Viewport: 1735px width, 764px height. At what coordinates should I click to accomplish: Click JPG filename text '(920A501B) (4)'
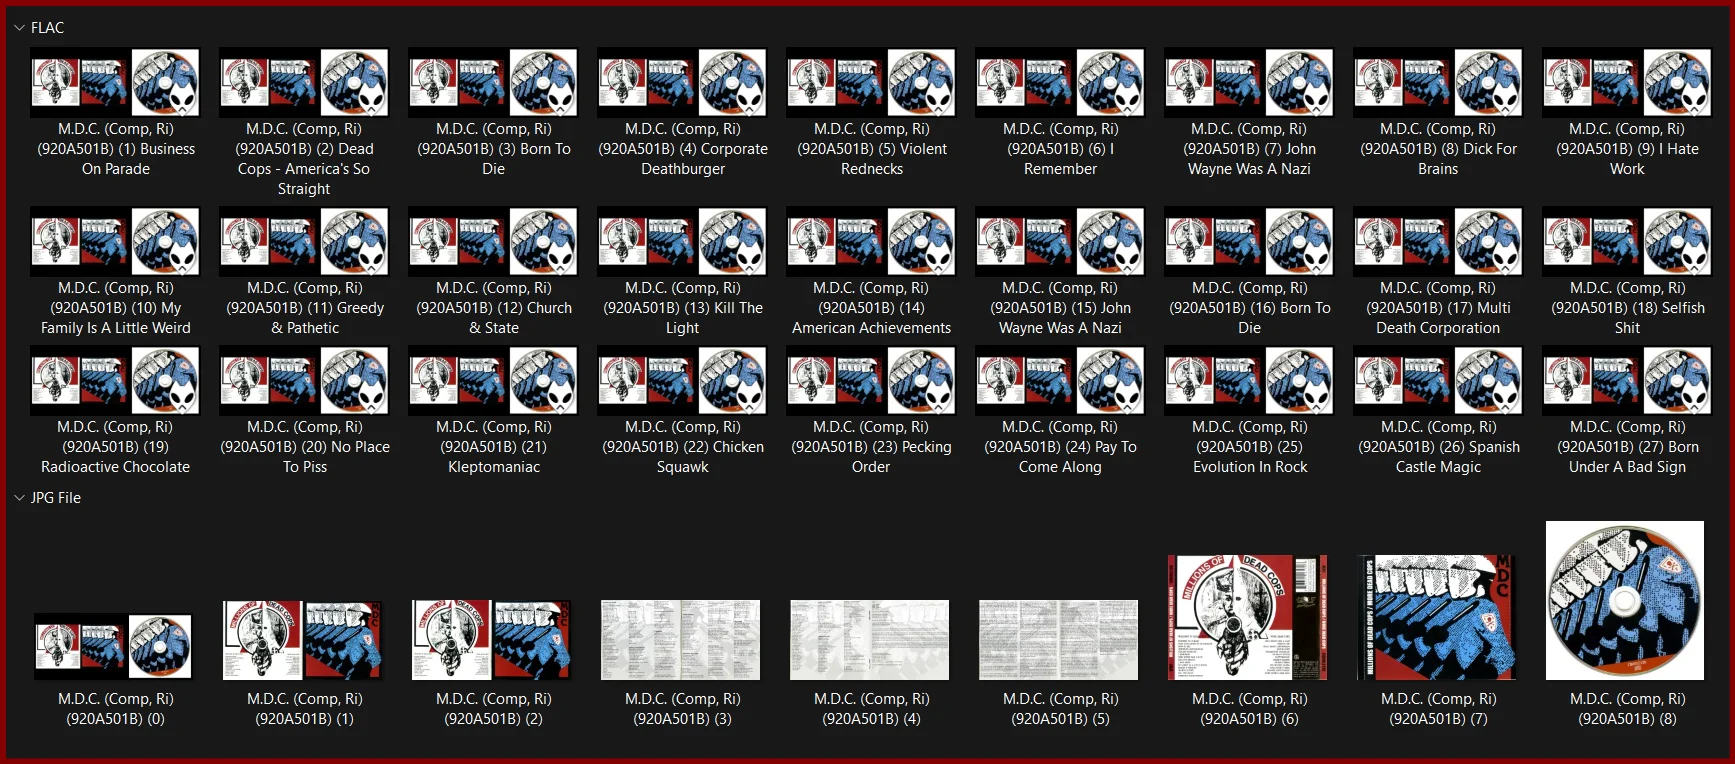[x=871, y=719]
